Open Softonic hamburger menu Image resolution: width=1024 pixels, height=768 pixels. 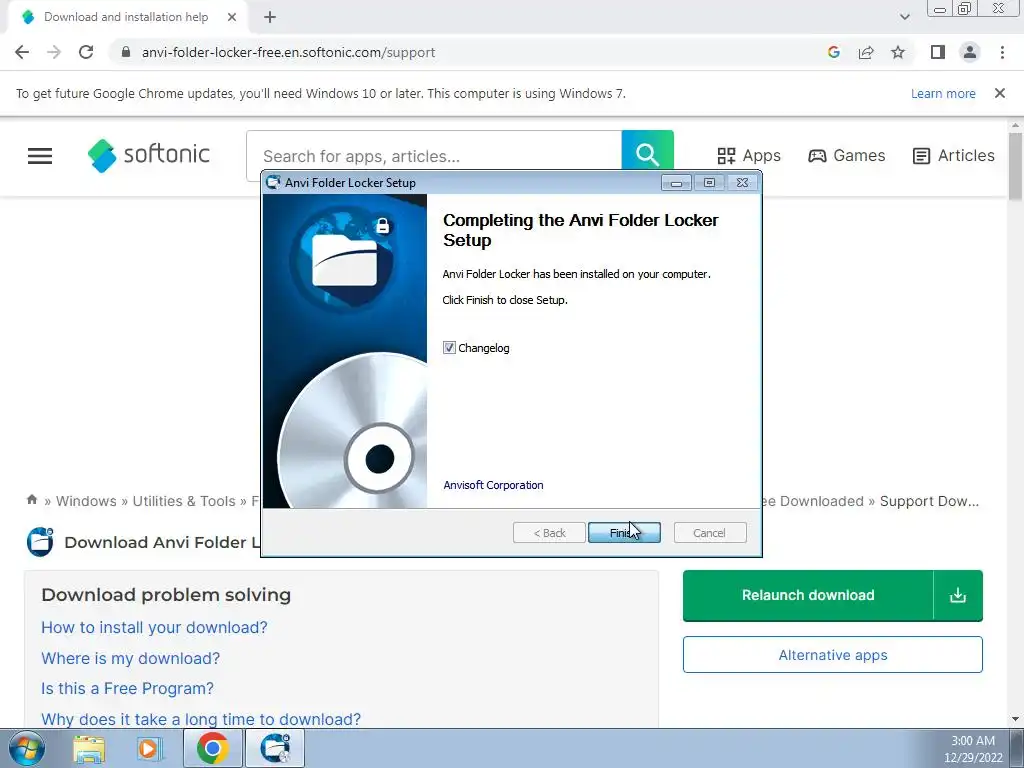(40, 155)
